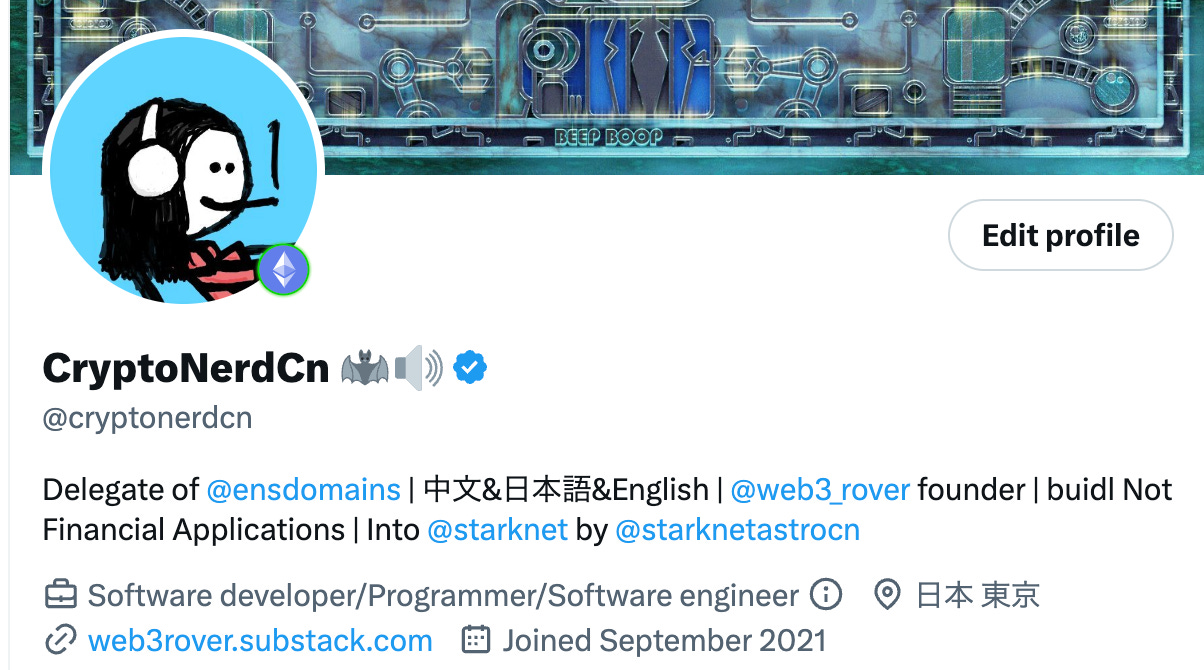Click the CryptoNerdCn display name
The width and height of the screenshot is (1204, 670).
[x=186, y=369]
